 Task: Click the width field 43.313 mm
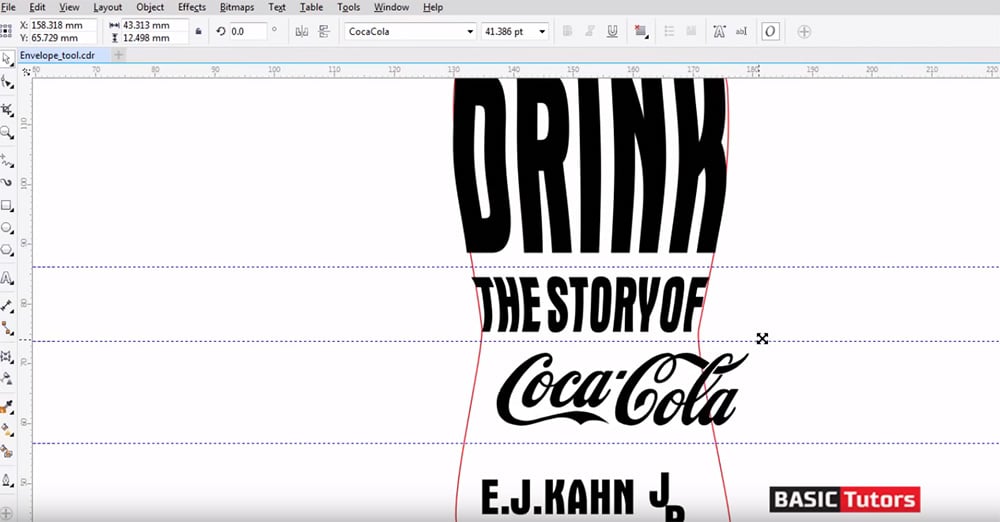tap(155, 26)
